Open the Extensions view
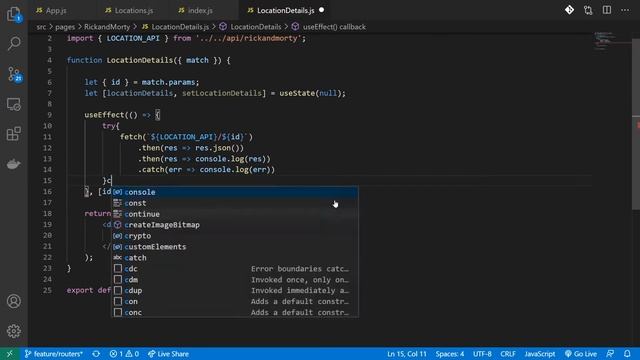This screenshot has width=640, height=360. coord(14,133)
